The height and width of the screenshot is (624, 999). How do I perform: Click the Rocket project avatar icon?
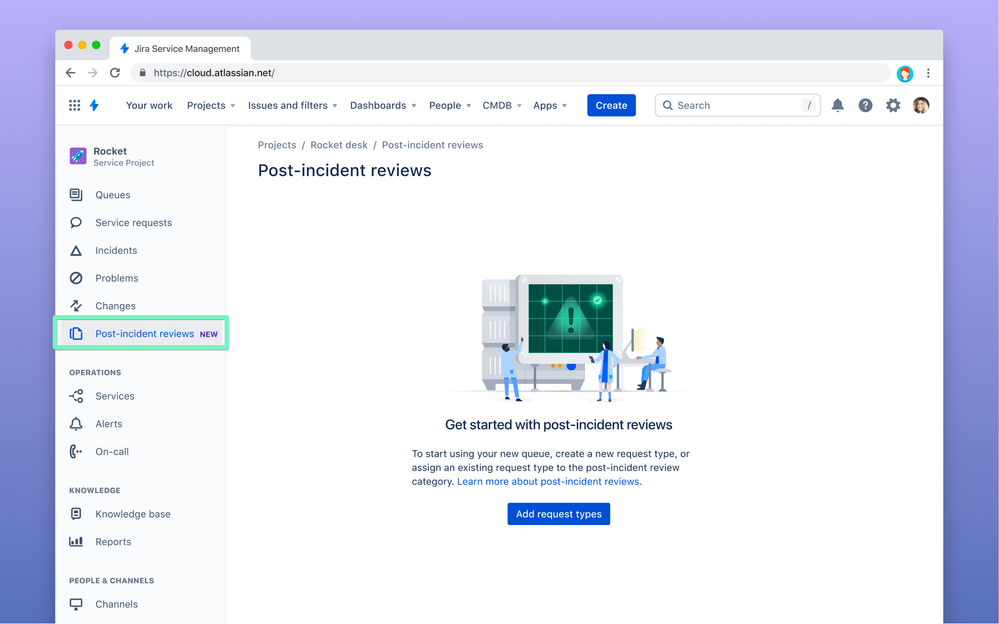click(x=78, y=156)
